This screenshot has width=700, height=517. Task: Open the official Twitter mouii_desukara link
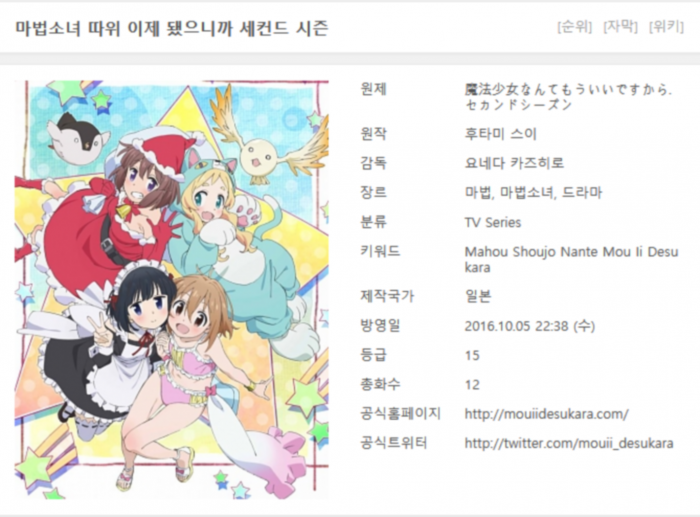569,443
